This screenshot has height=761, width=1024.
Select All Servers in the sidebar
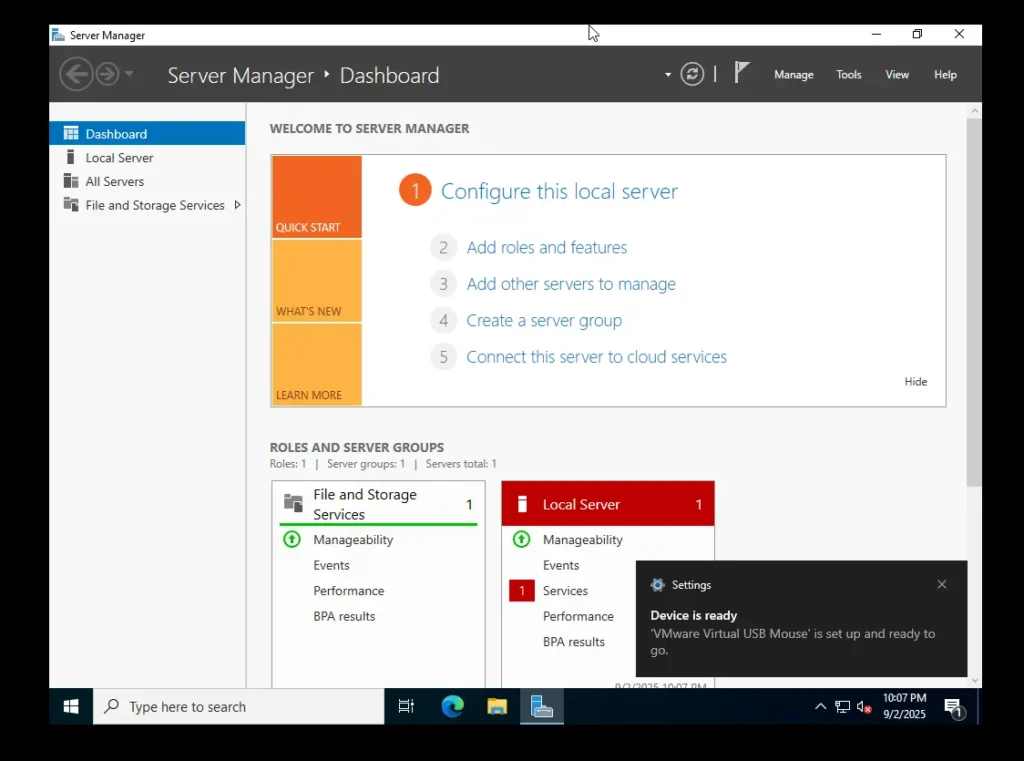click(147, 181)
